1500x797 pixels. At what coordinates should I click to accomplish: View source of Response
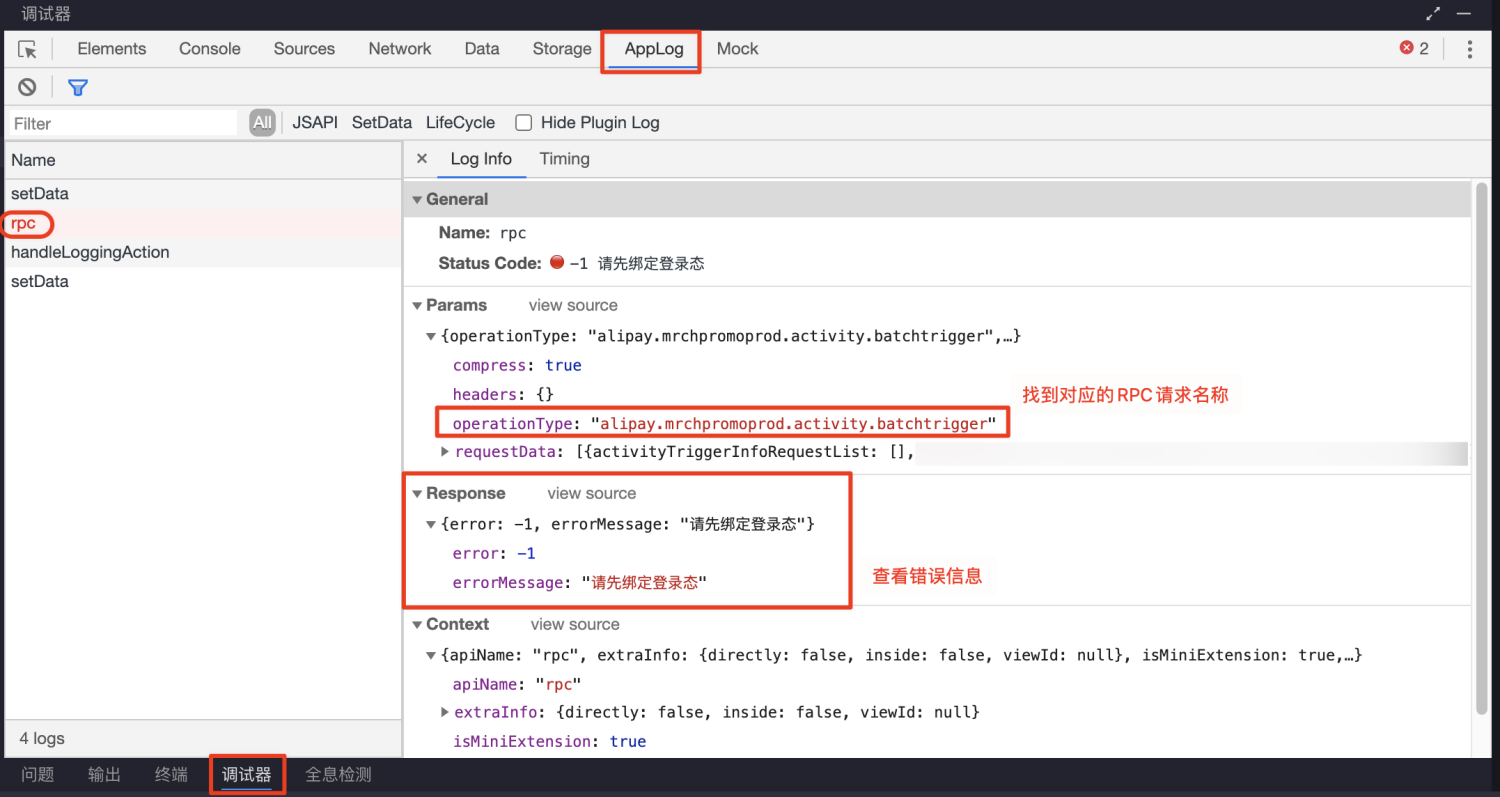[591, 493]
